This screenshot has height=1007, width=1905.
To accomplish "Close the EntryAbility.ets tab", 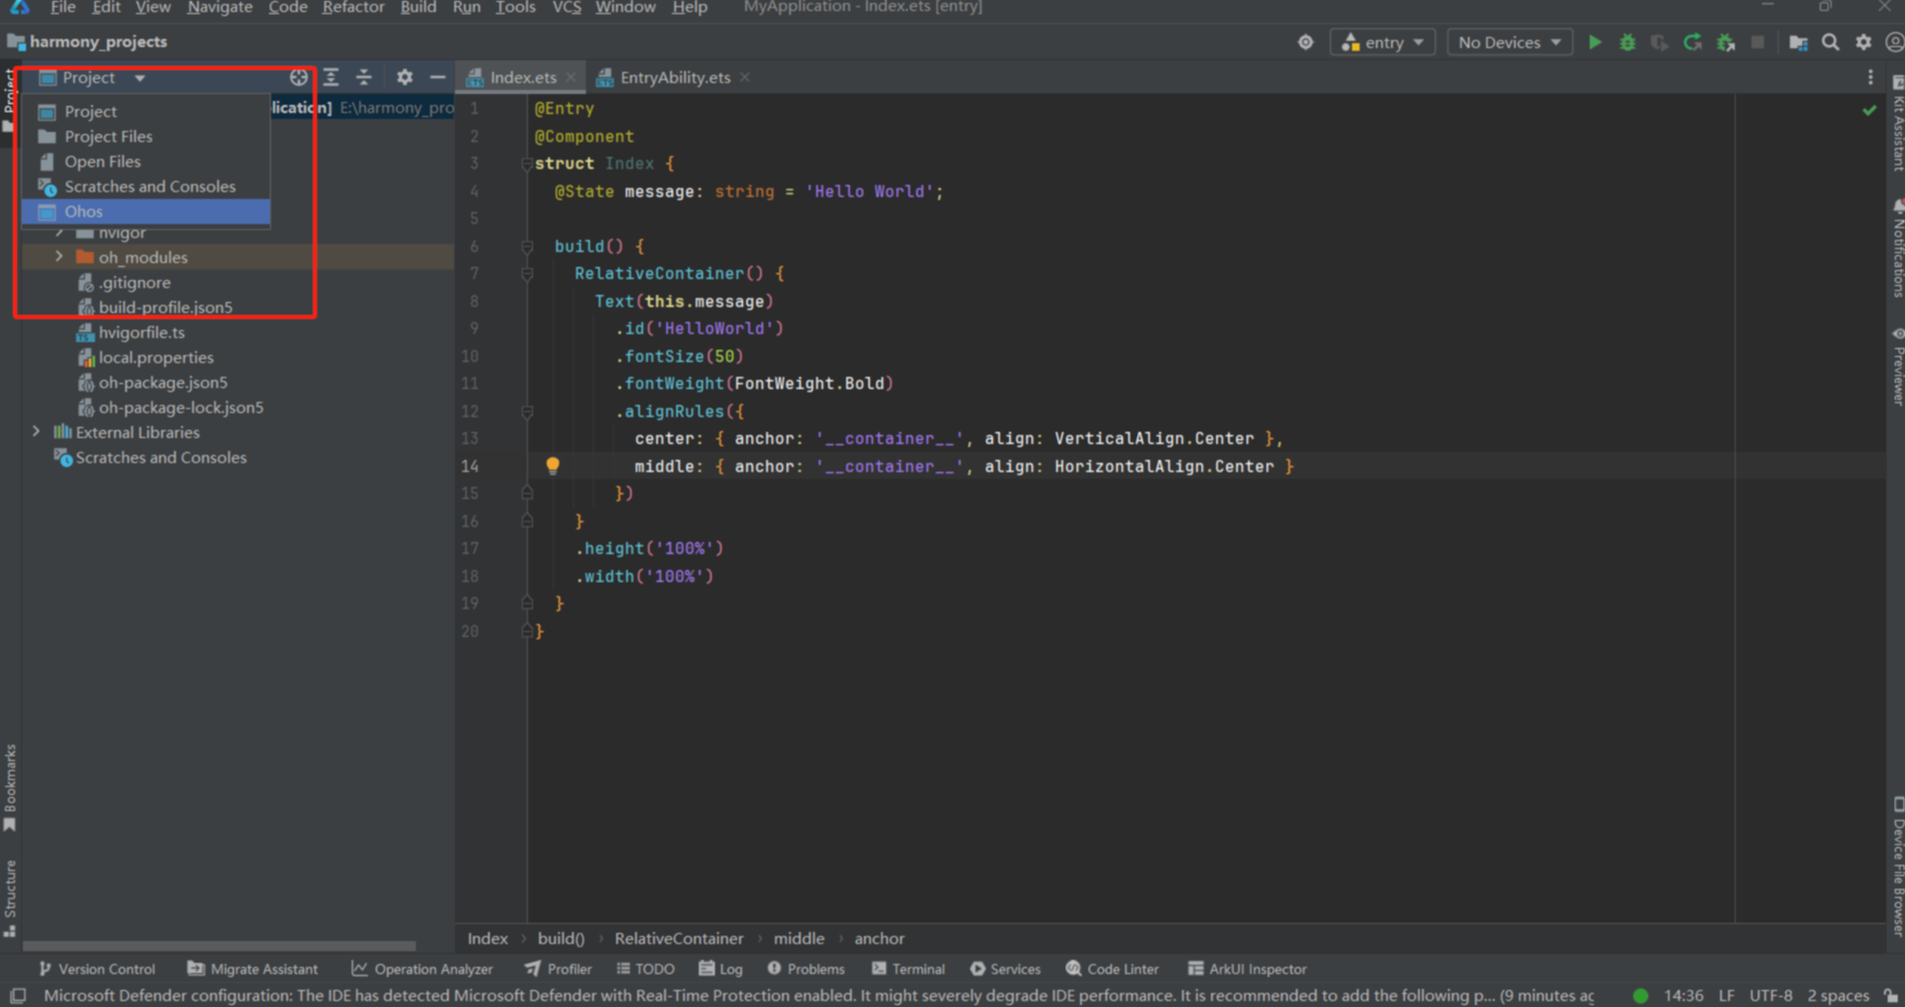I will (745, 77).
